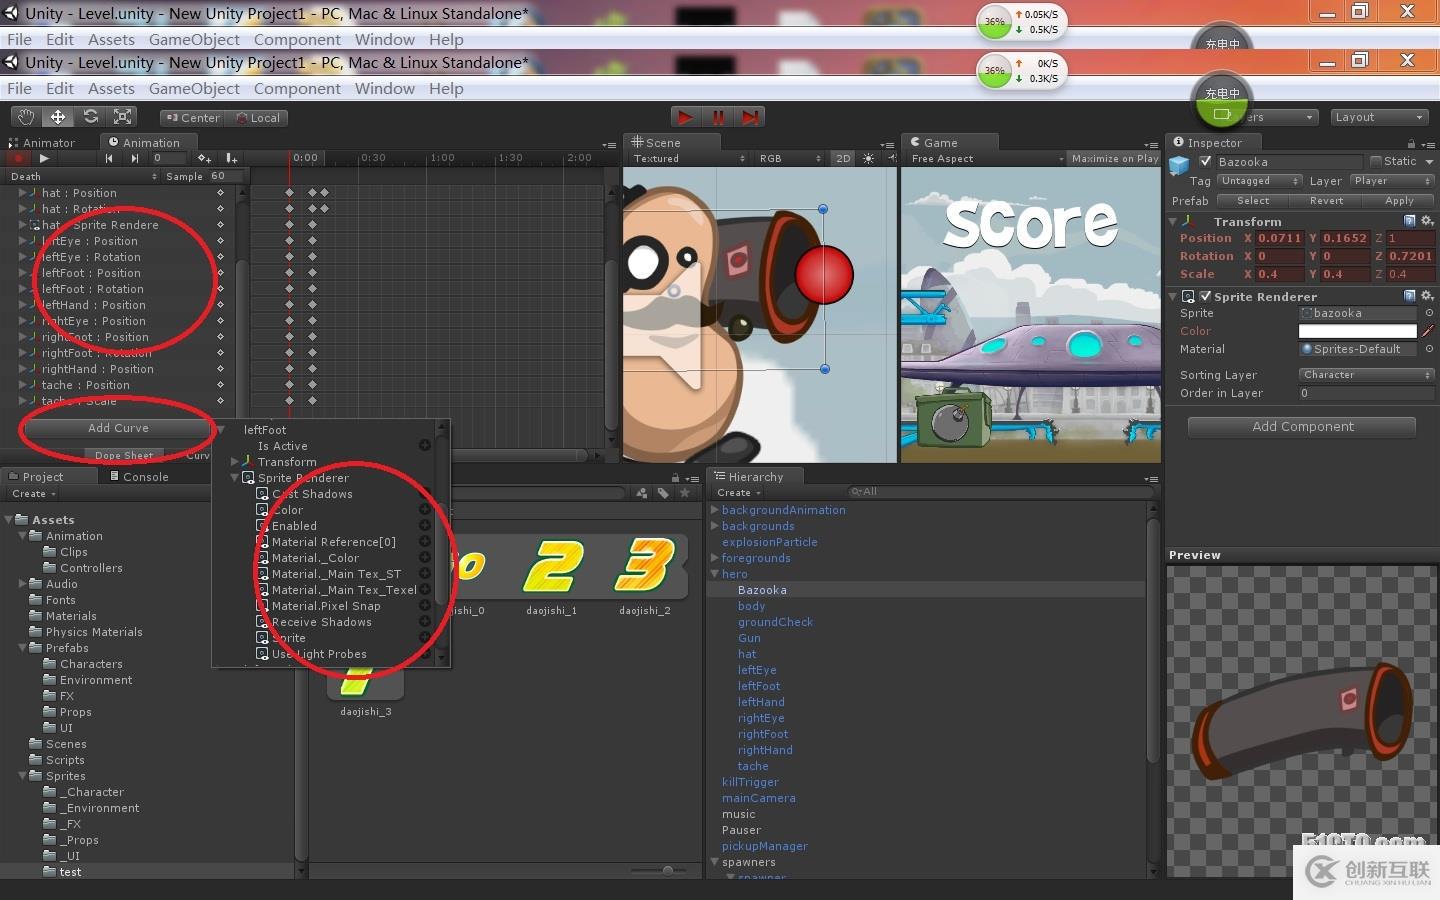Add keyframe with the Add Keyframe icon
This screenshot has height=900, width=1440.
(x=204, y=158)
